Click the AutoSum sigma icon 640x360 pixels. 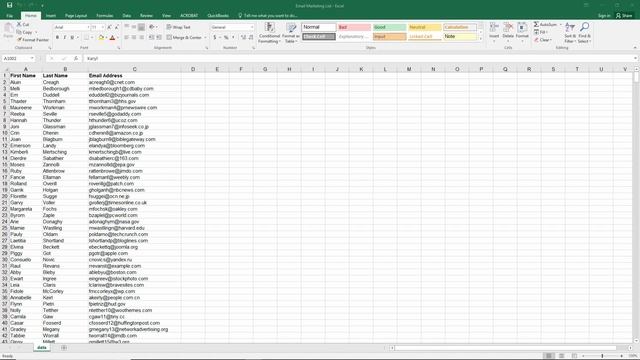click(x=536, y=24)
